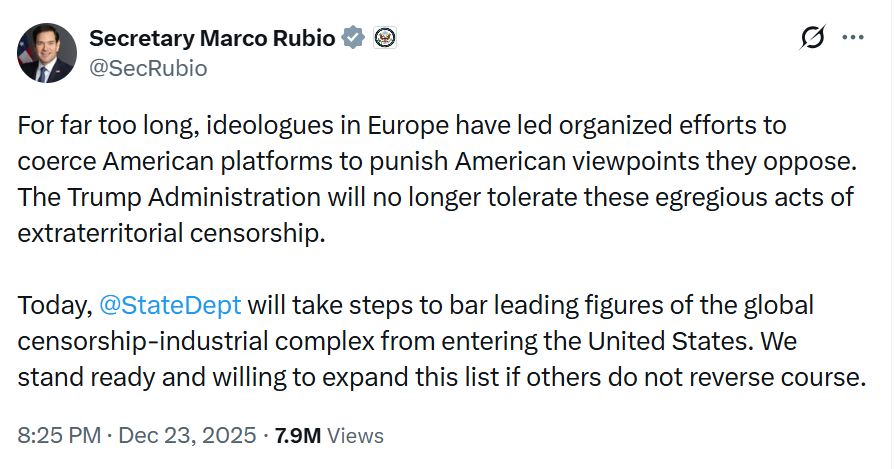Open the Grok explain icon
The image size is (895, 469).
(813, 38)
